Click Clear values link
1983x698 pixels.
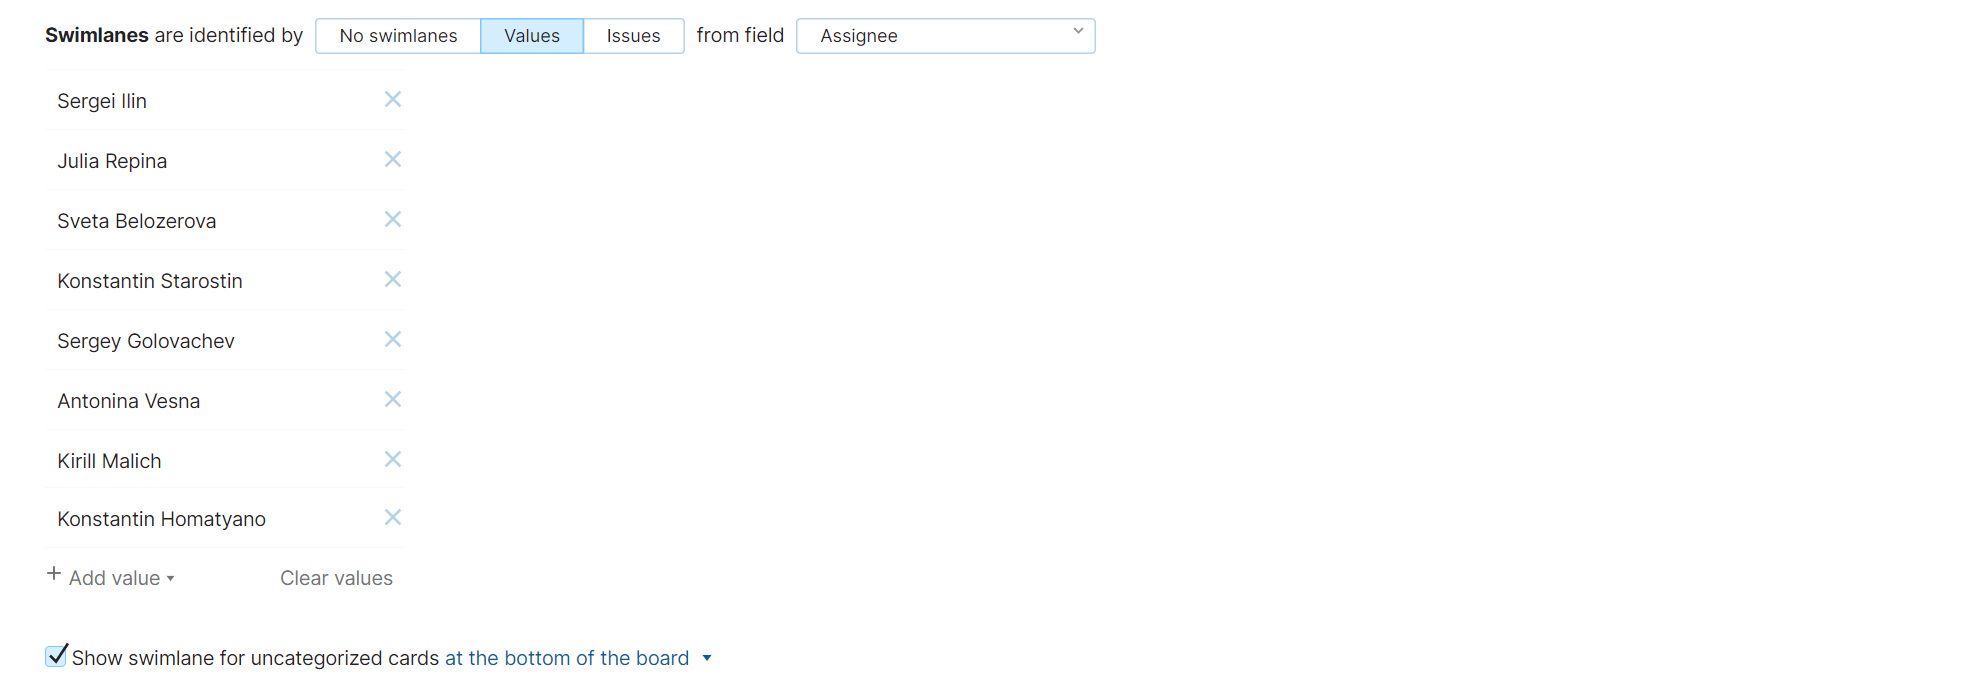click(x=336, y=578)
